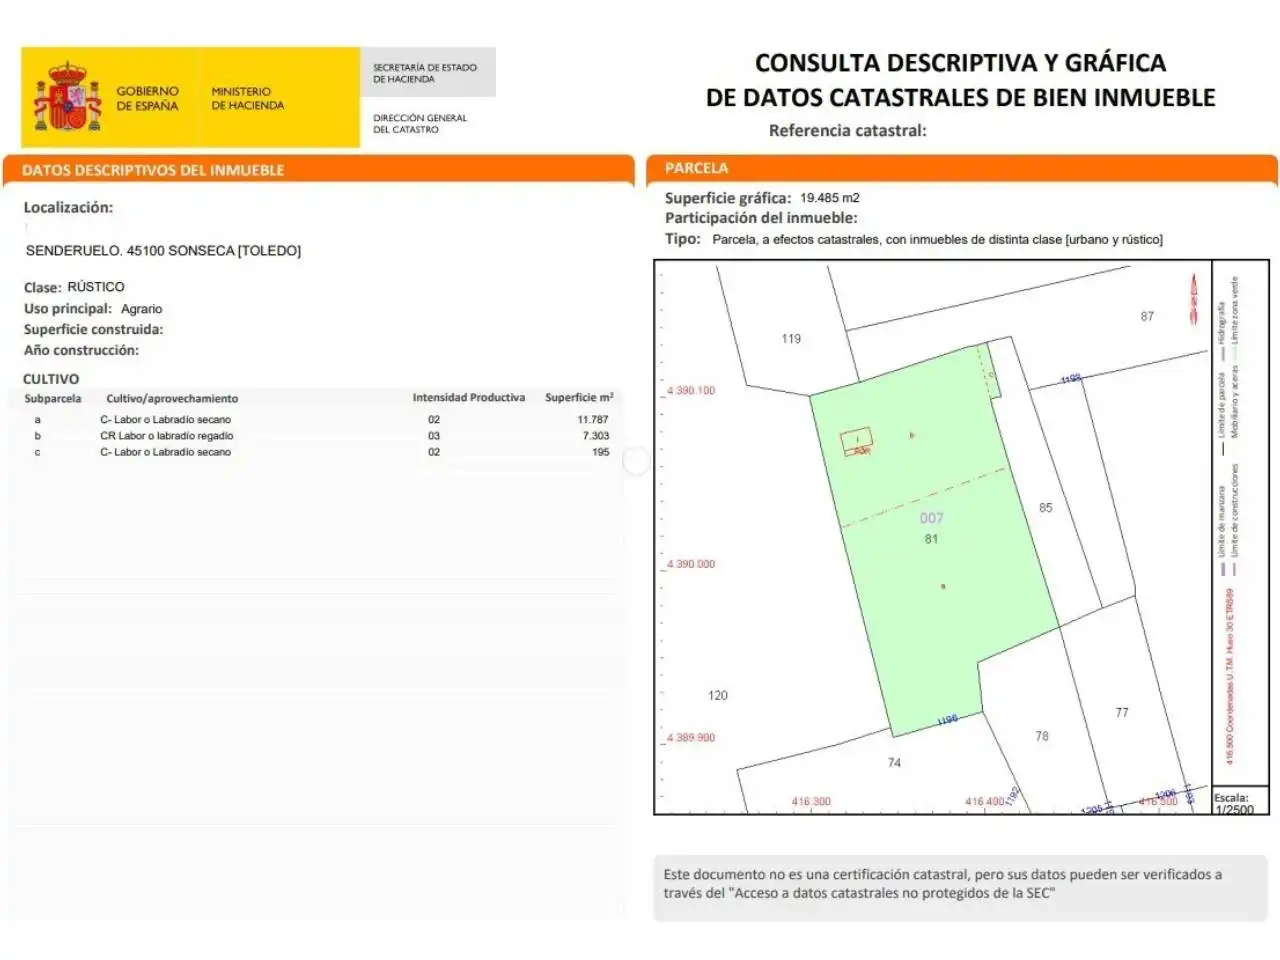Click parcel number 78 on map
The width and height of the screenshot is (1280, 960).
pos(1042,736)
